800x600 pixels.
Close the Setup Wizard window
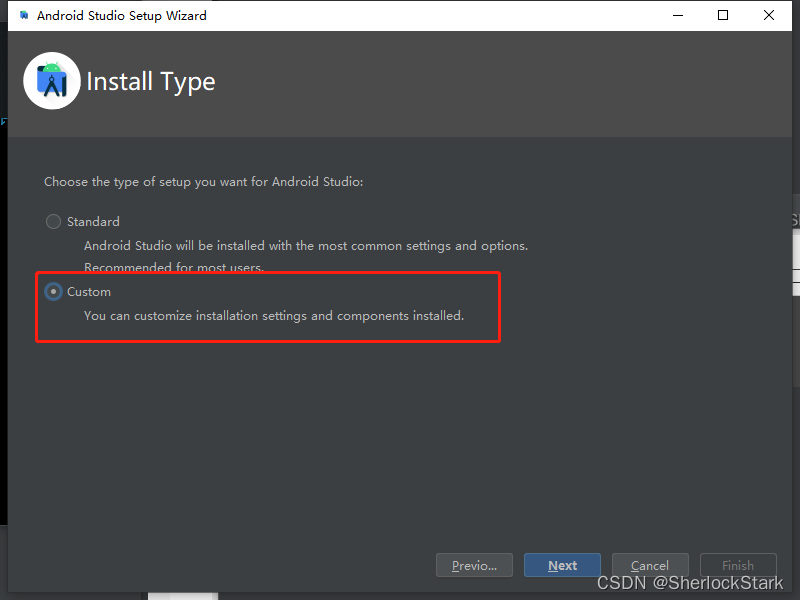[x=768, y=15]
